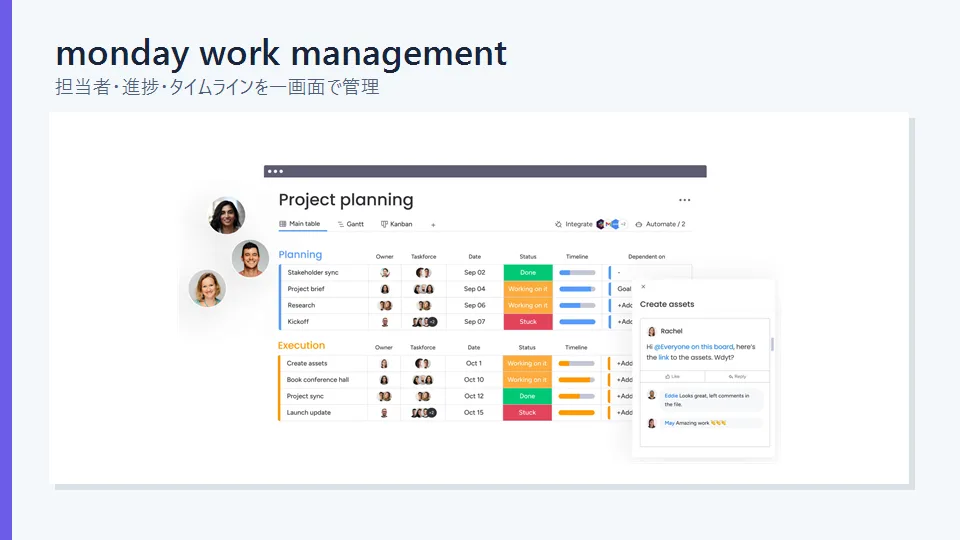Select the Kickoff task row

[x=298, y=321]
